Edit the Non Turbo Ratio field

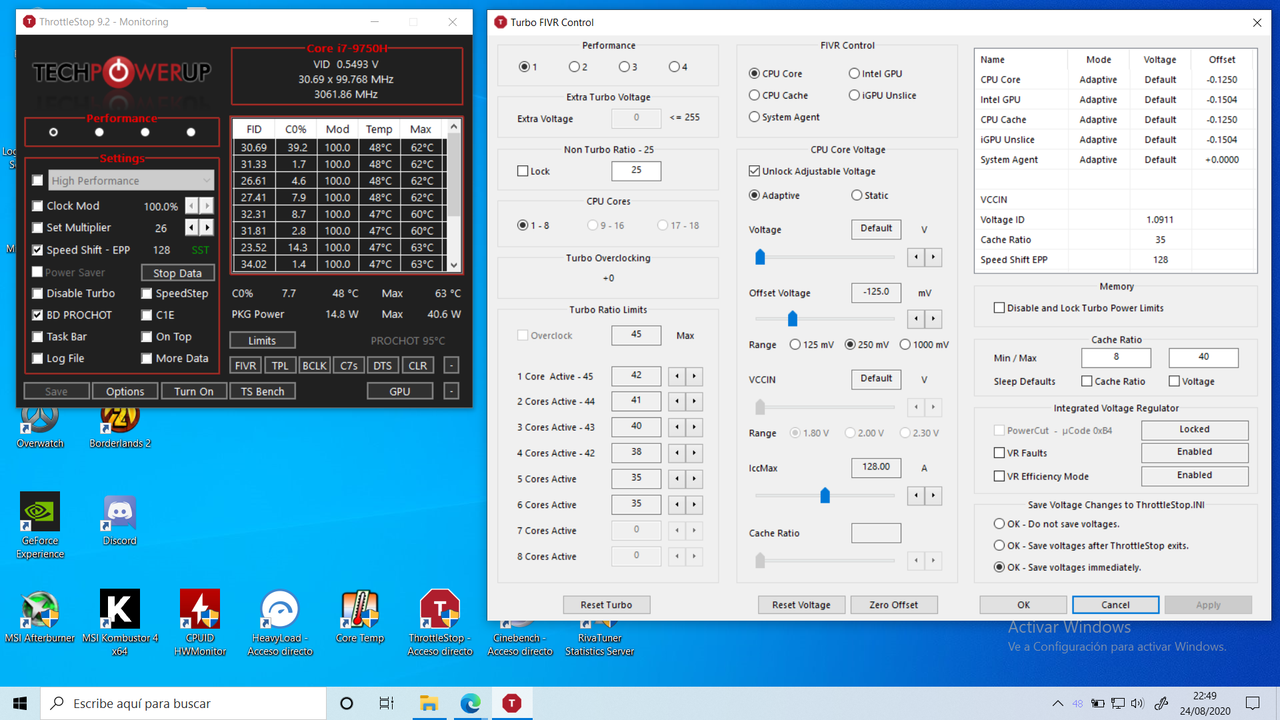click(636, 171)
